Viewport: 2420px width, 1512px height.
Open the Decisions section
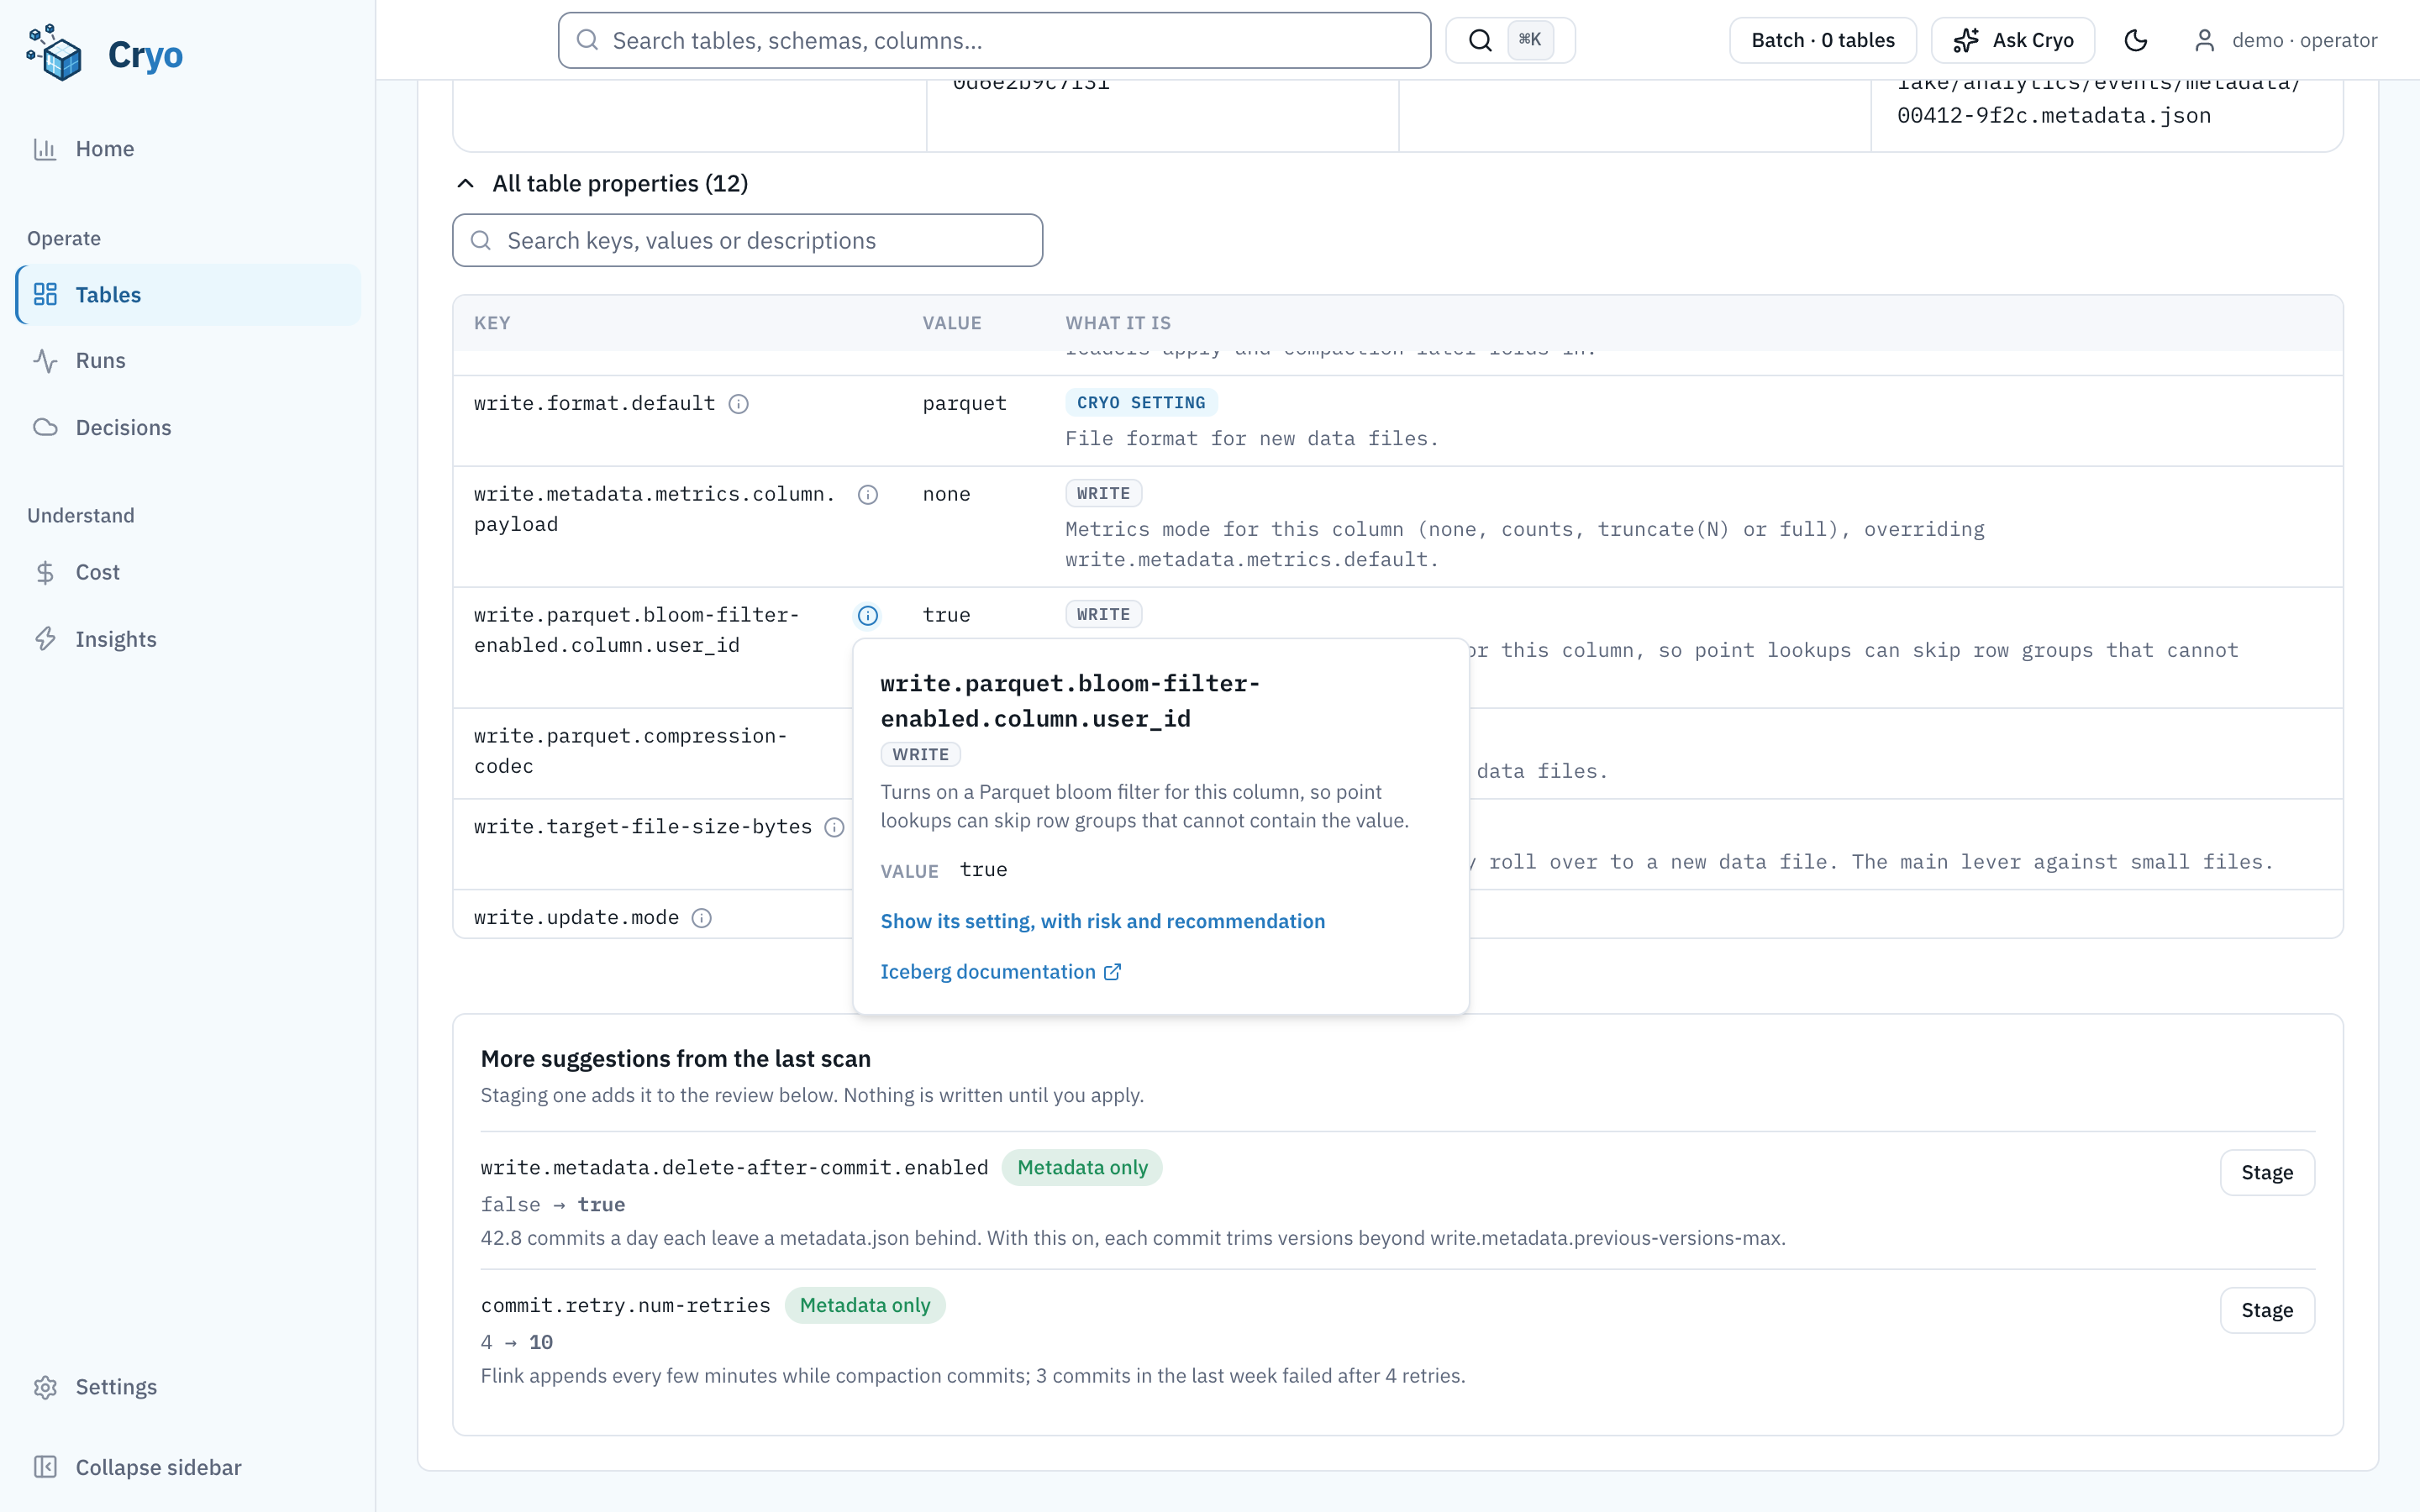click(188, 428)
